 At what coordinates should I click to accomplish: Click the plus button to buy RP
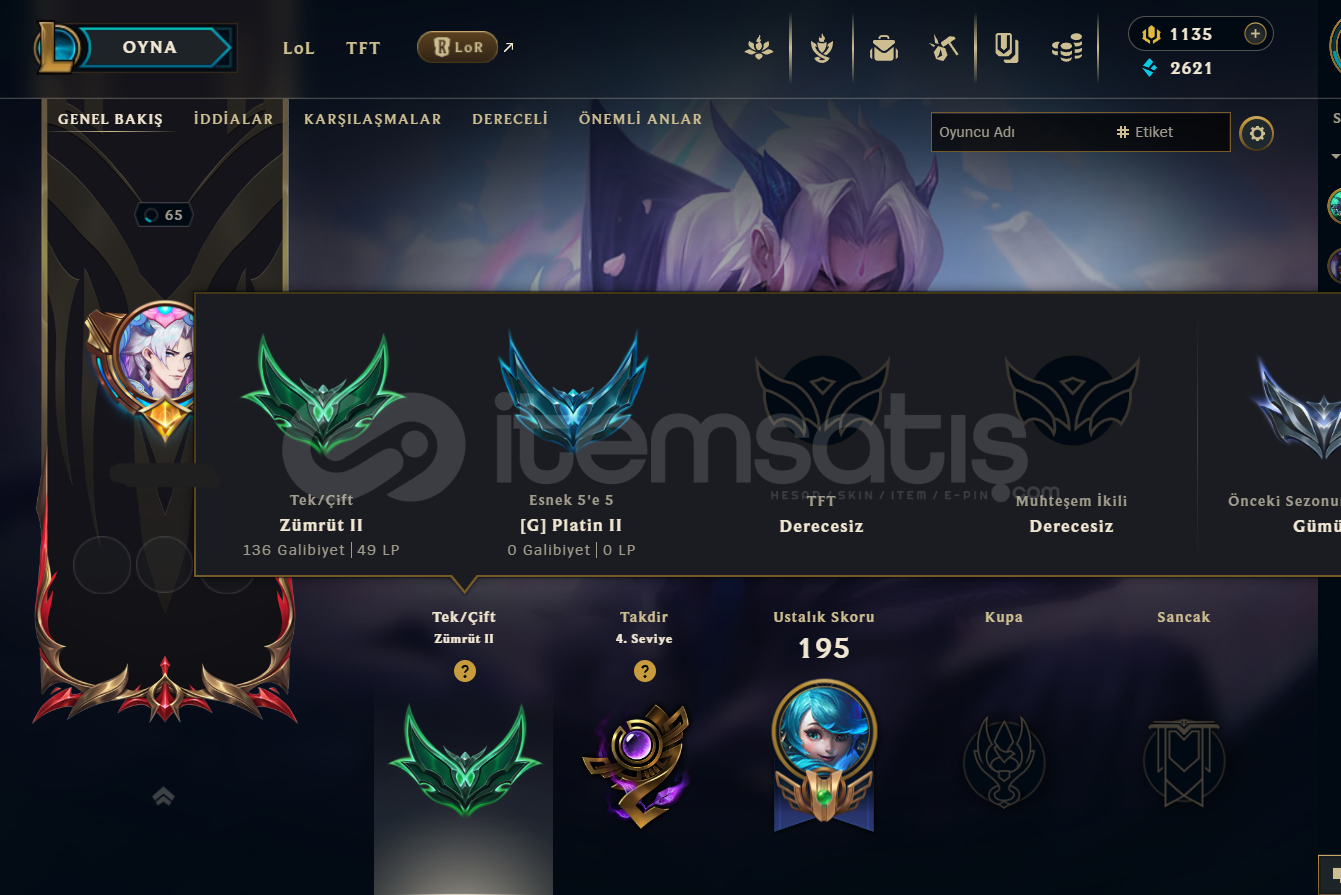pos(1255,34)
